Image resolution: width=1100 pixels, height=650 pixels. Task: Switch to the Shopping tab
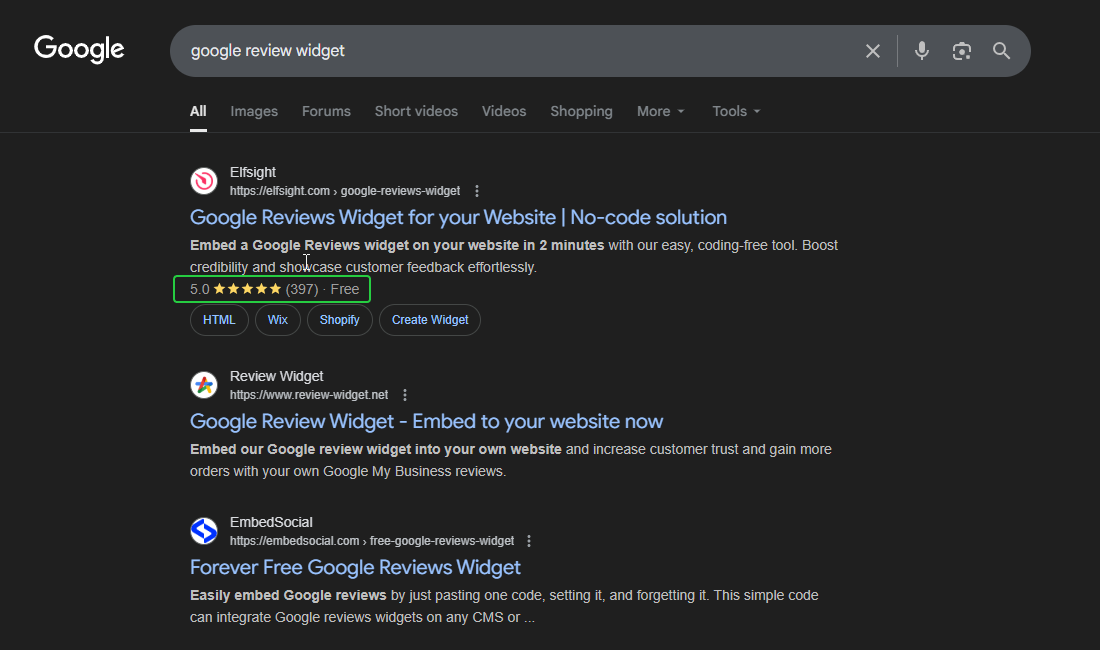click(581, 111)
